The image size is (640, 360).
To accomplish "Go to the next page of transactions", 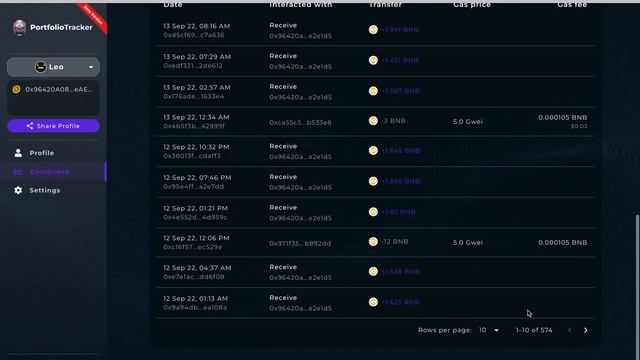I will coord(586,330).
